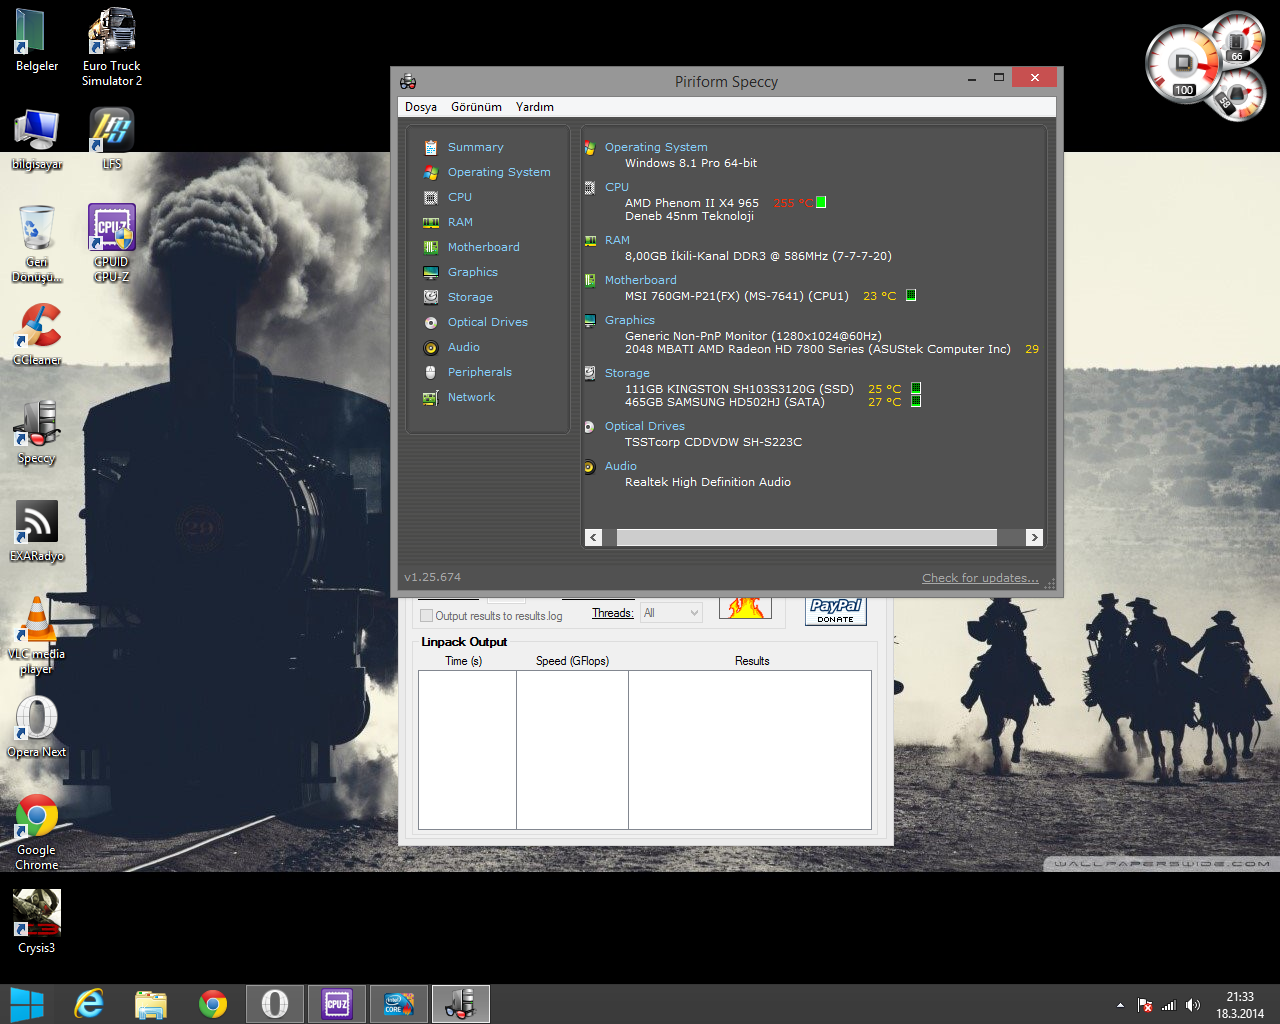
Task: Click the PayPal Donate button
Action: point(836,611)
